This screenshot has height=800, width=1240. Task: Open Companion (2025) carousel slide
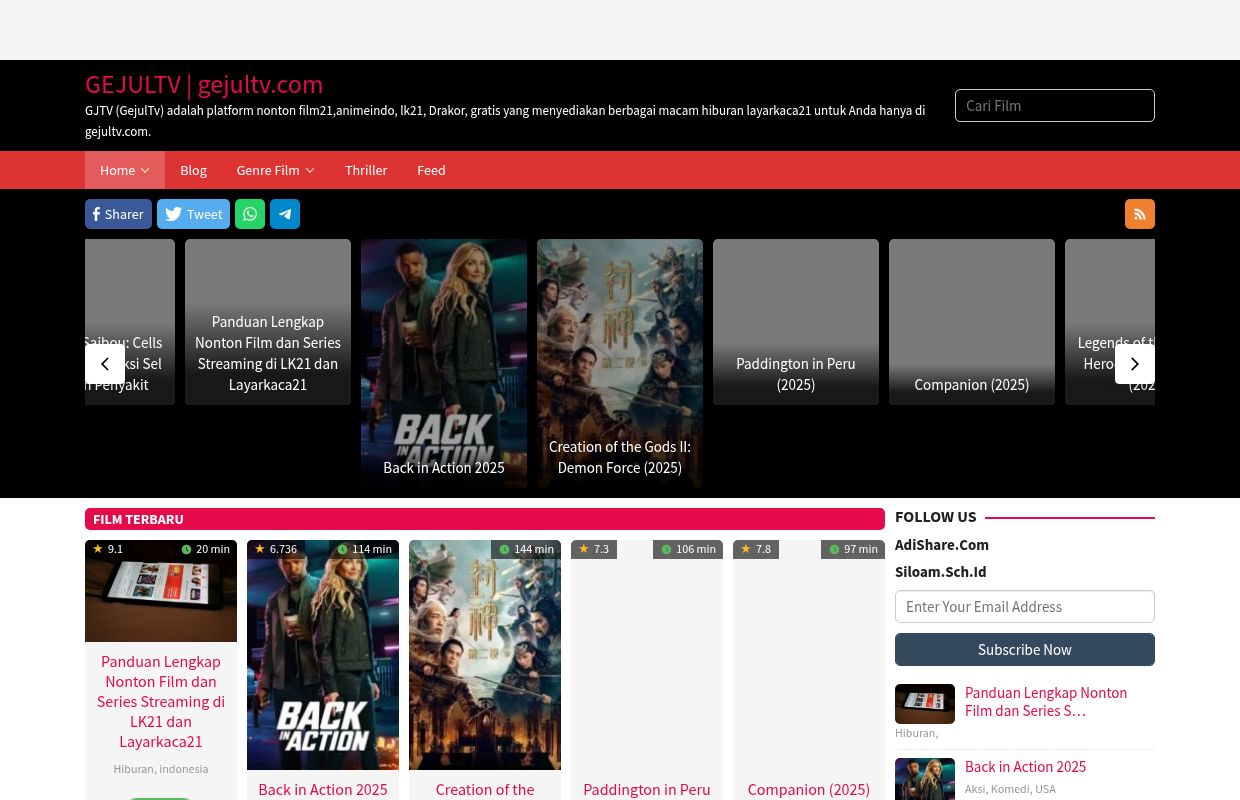(972, 322)
